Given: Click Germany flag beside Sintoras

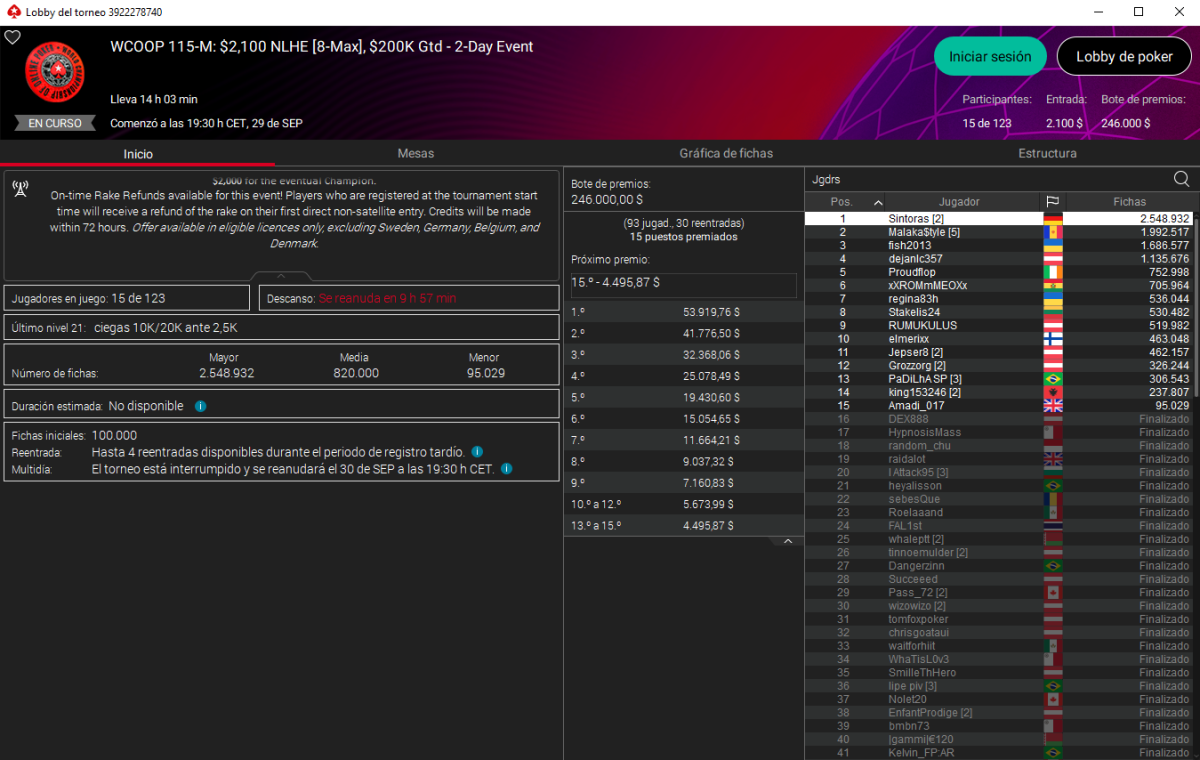Looking at the screenshot, I should [x=1052, y=218].
